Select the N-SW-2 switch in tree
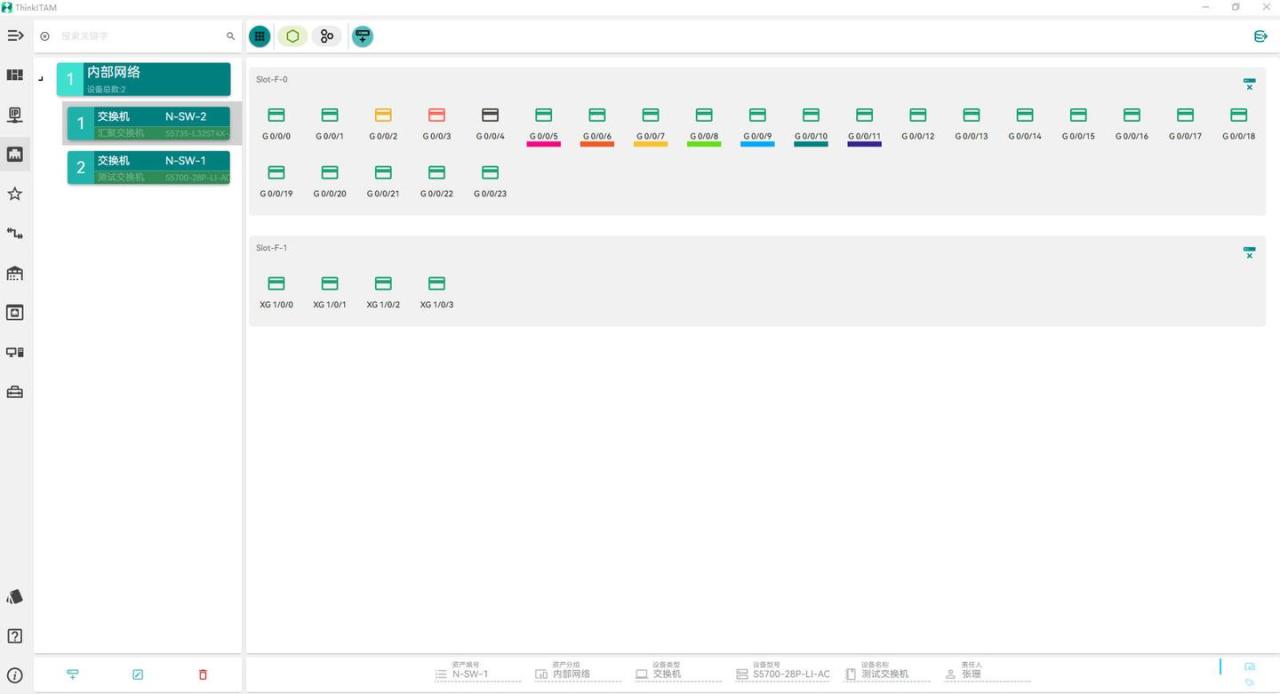Viewport: 1280px width, 694px height. (149, 123)
